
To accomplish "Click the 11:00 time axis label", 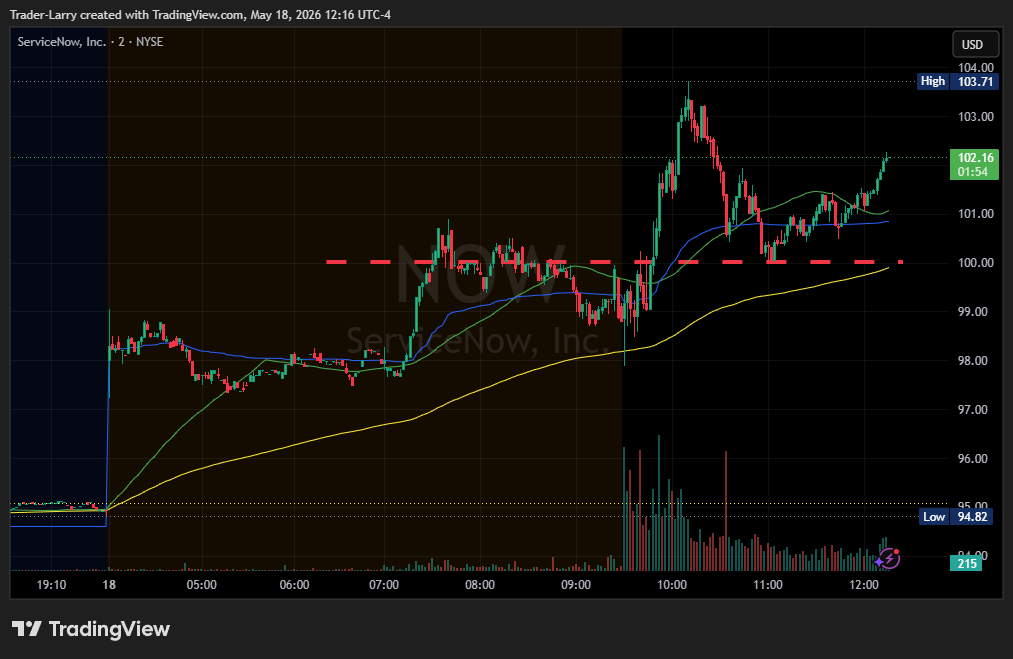I will (768, 585).
